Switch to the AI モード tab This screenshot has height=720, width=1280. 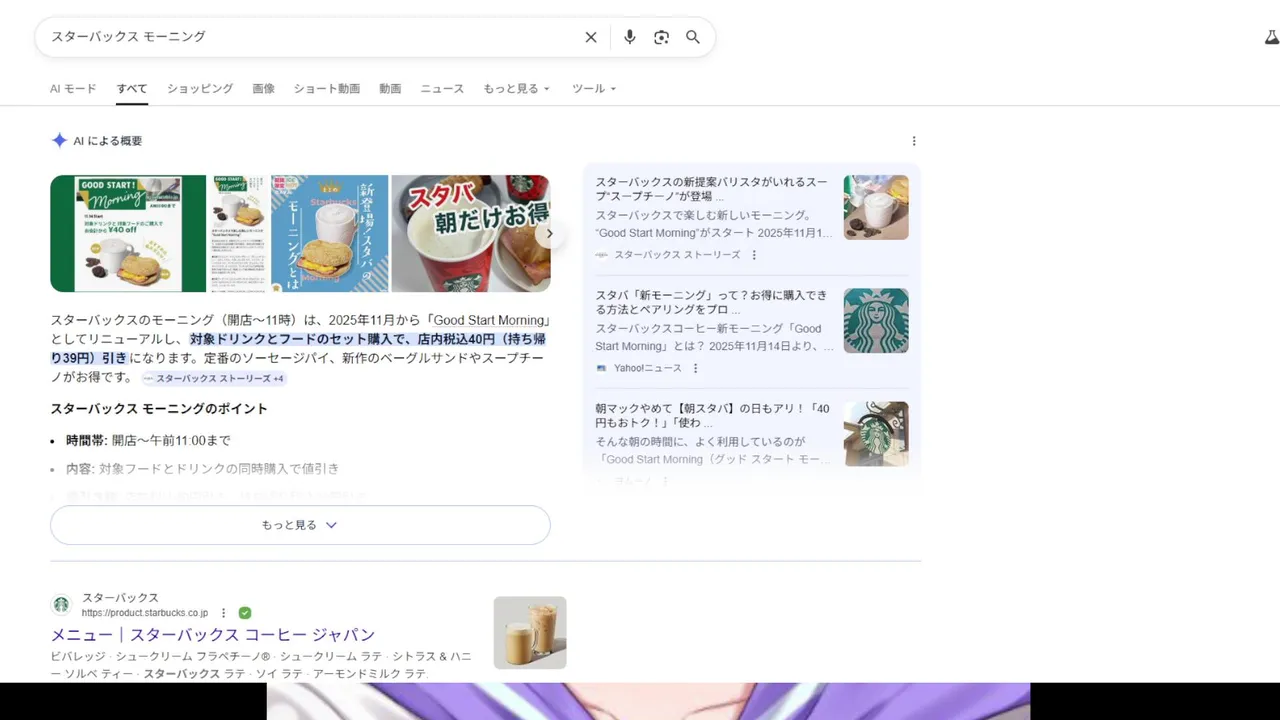pyautogui.click(x=73, y=88)
